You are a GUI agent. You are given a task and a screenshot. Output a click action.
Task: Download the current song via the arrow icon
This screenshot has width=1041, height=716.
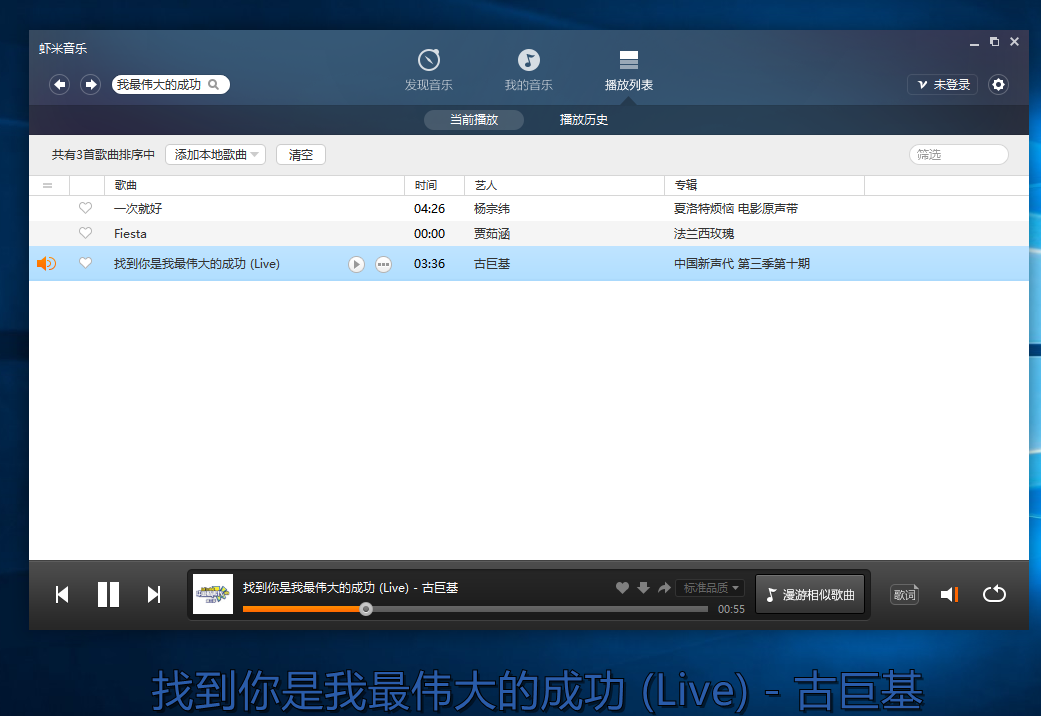pos(641,588)
